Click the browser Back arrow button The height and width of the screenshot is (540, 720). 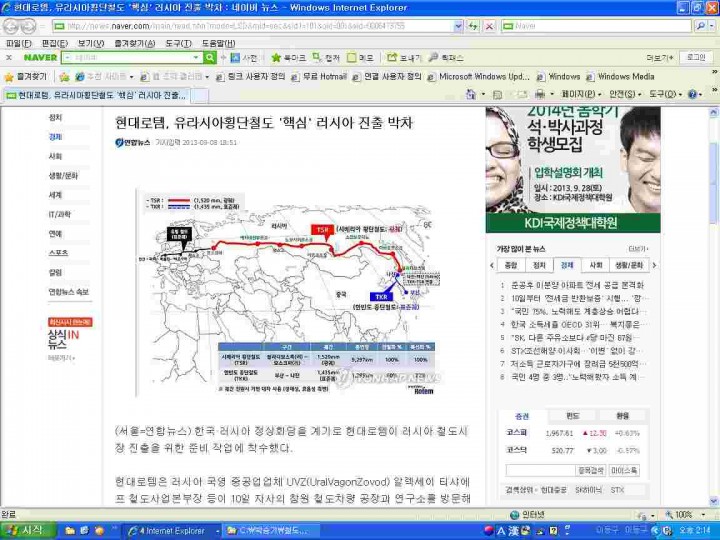click(10, 26)
